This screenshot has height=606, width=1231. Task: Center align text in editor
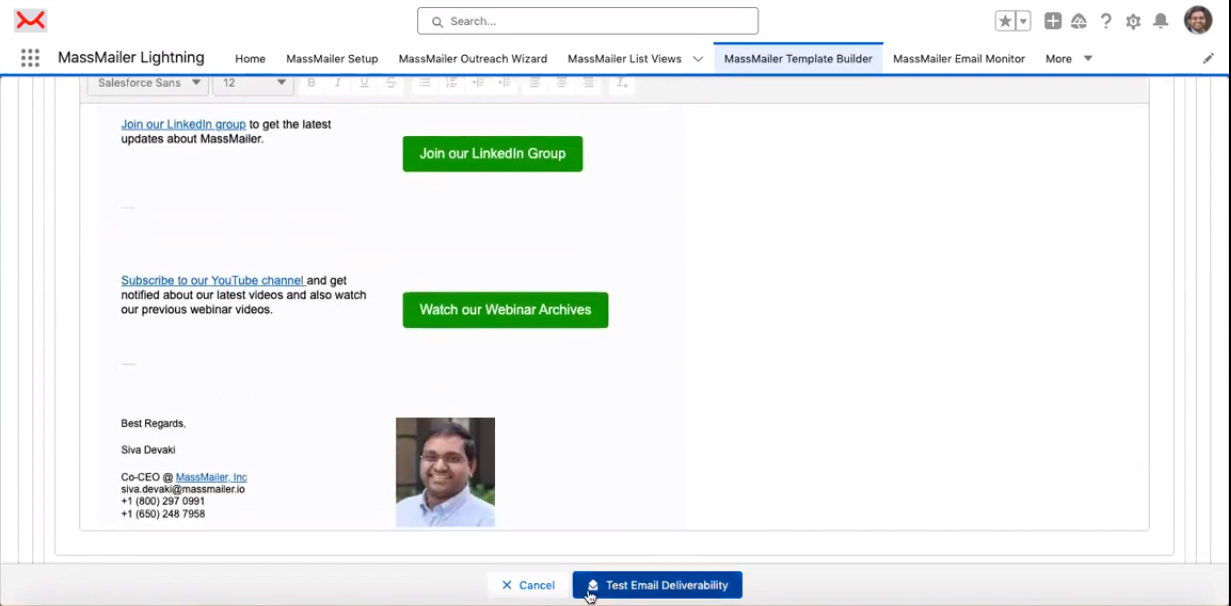pyautogui.click(x=562, y=83)
